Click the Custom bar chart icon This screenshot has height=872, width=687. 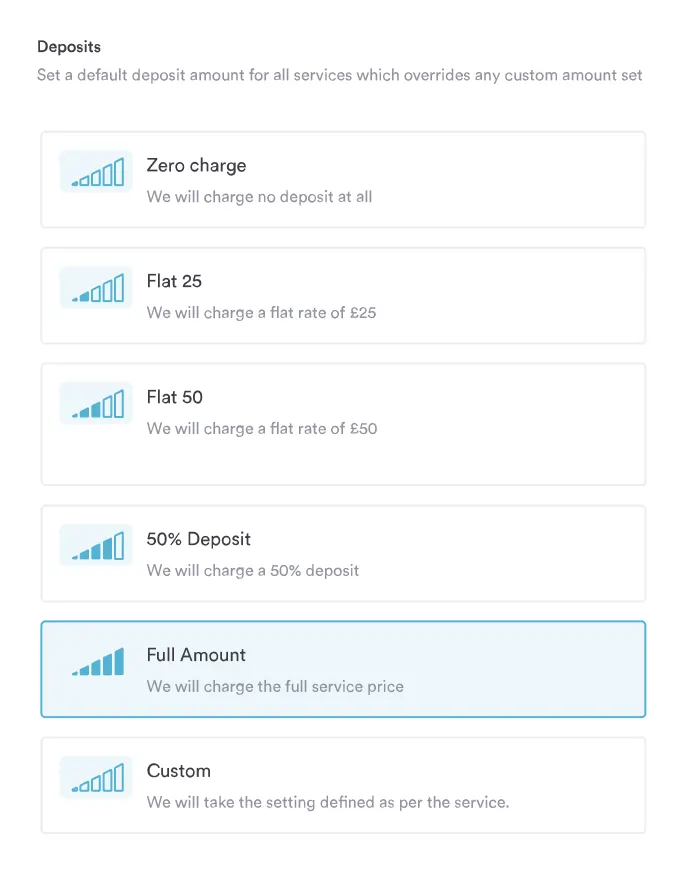pos(95,777)
